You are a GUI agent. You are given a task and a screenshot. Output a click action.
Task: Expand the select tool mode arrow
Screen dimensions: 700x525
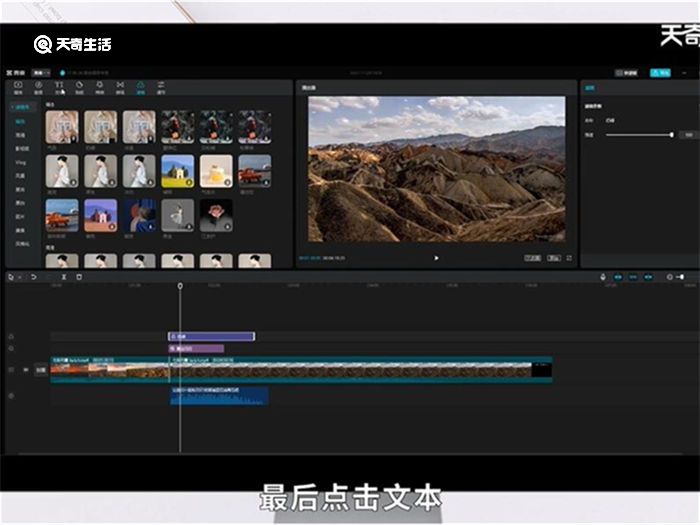19,277
